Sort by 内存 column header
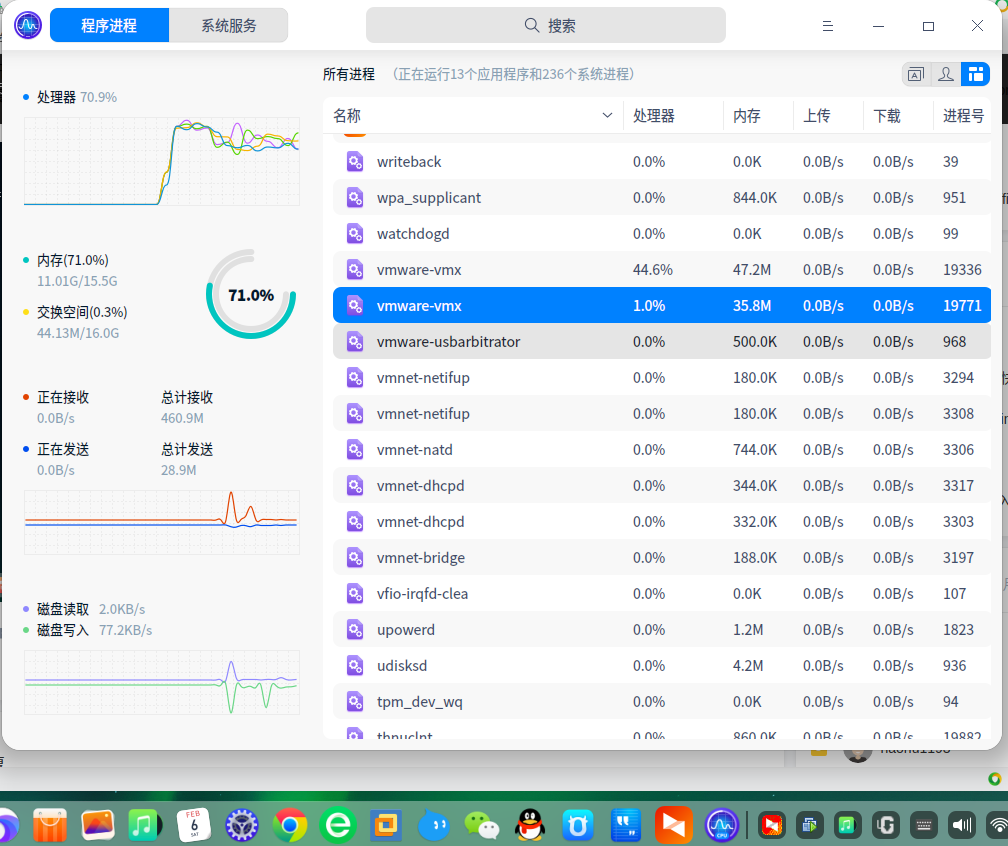This screenshot has width=1008, height=846. tap(758, 116)
